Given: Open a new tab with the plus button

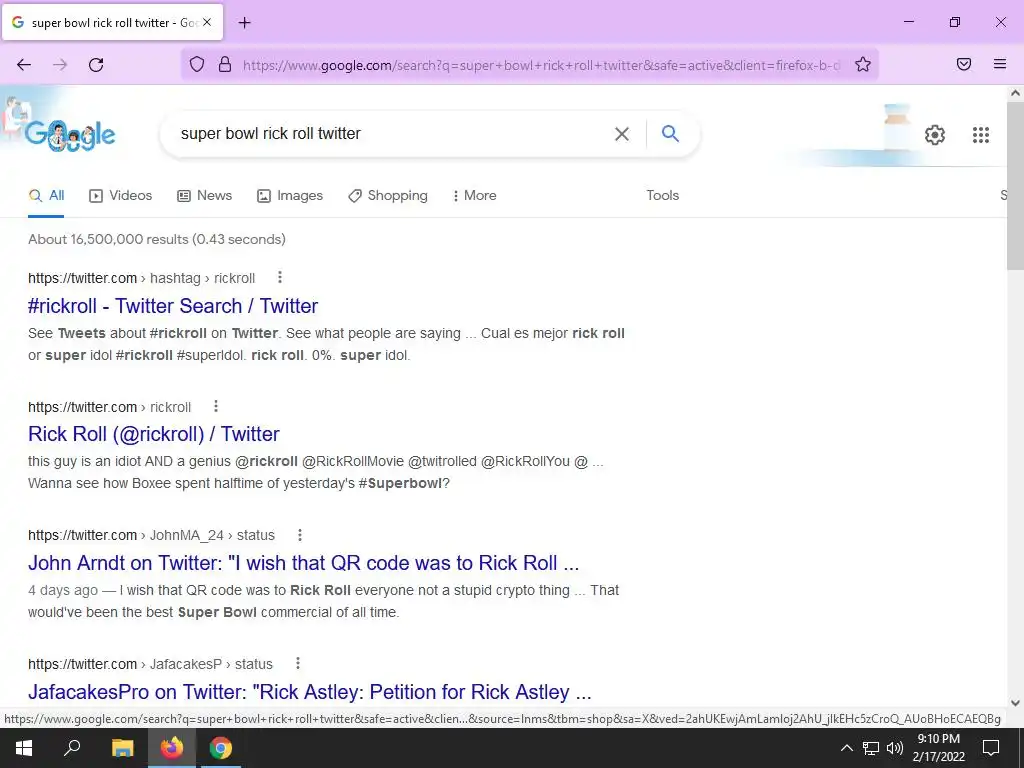Looking at the screenshot, I should point(244,23).
